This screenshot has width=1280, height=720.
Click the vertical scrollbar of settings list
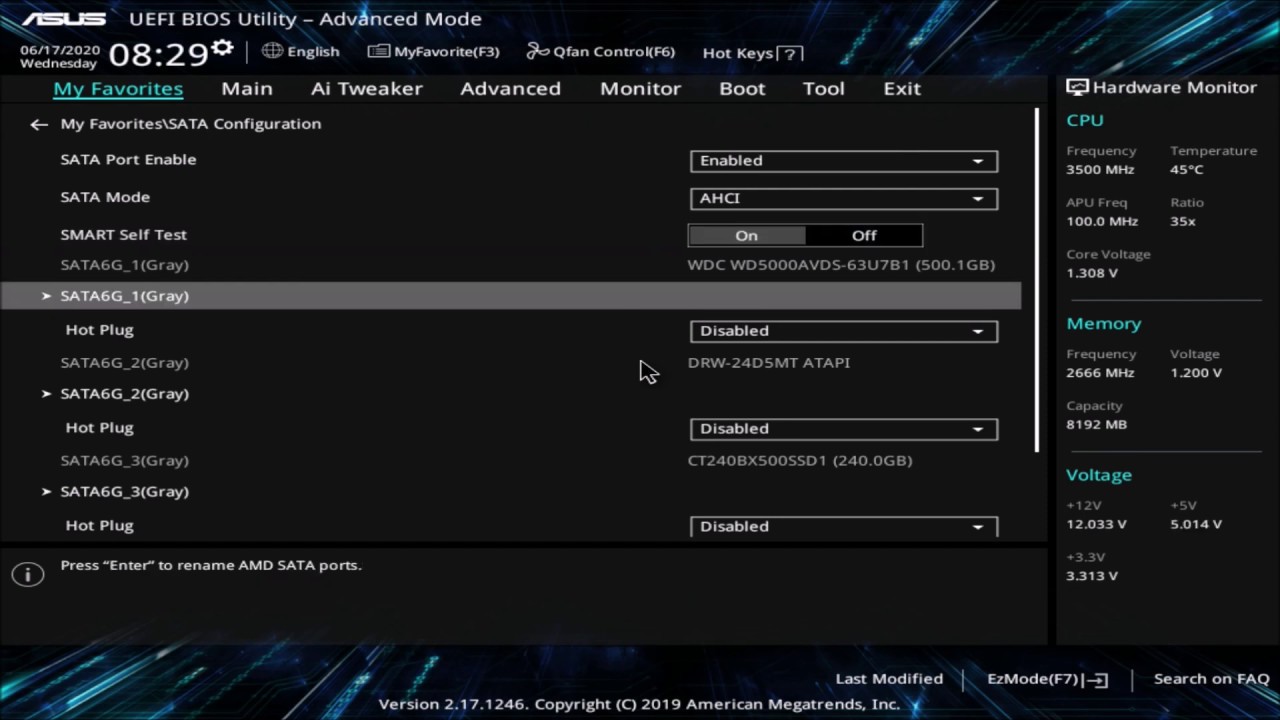point(1037,280)
